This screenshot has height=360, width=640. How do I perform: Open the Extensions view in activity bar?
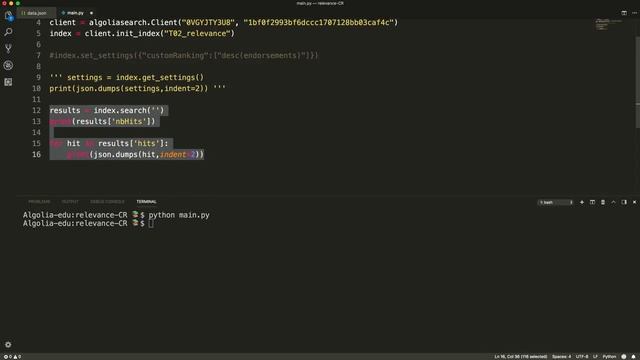pos(8,82)
